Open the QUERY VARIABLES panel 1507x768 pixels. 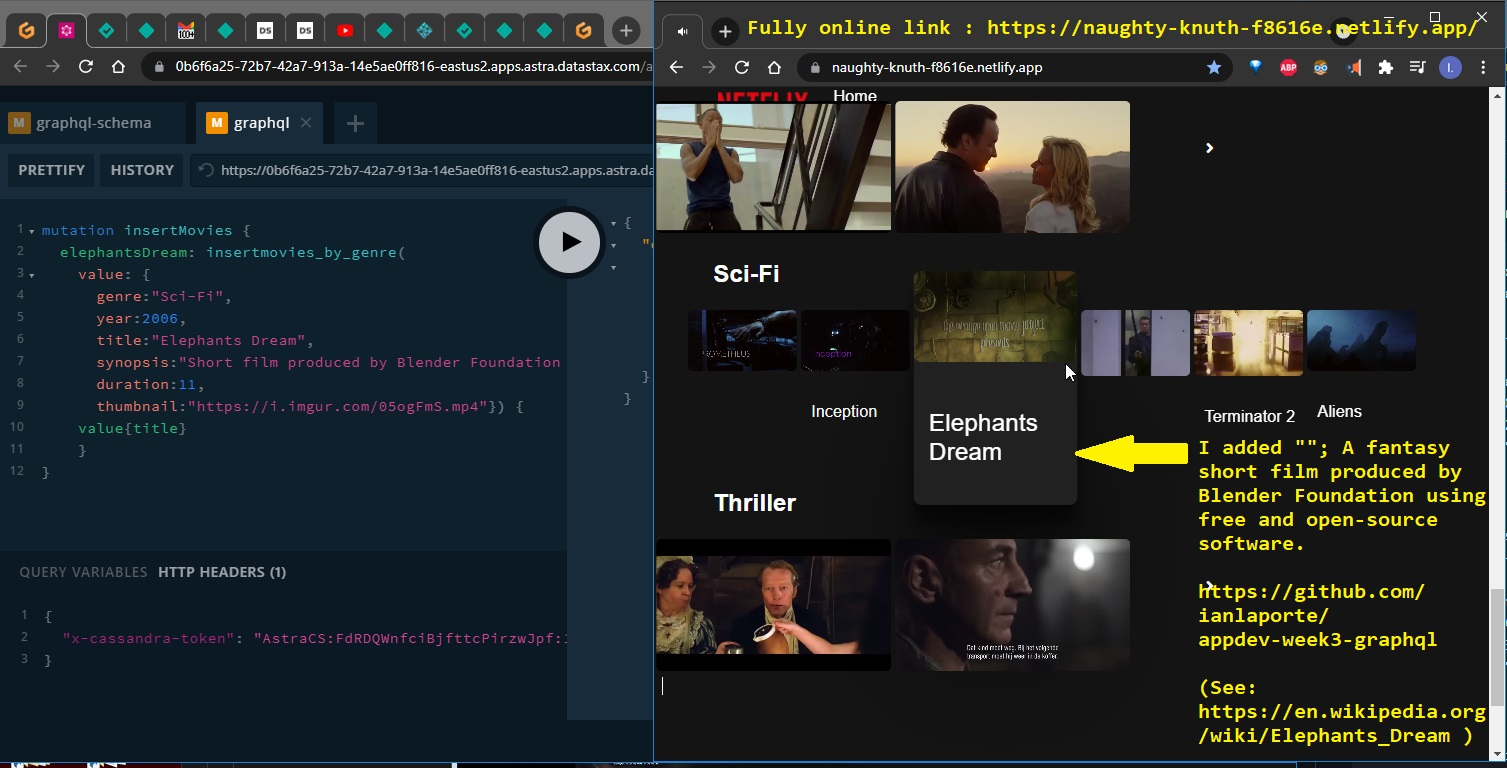83,572
